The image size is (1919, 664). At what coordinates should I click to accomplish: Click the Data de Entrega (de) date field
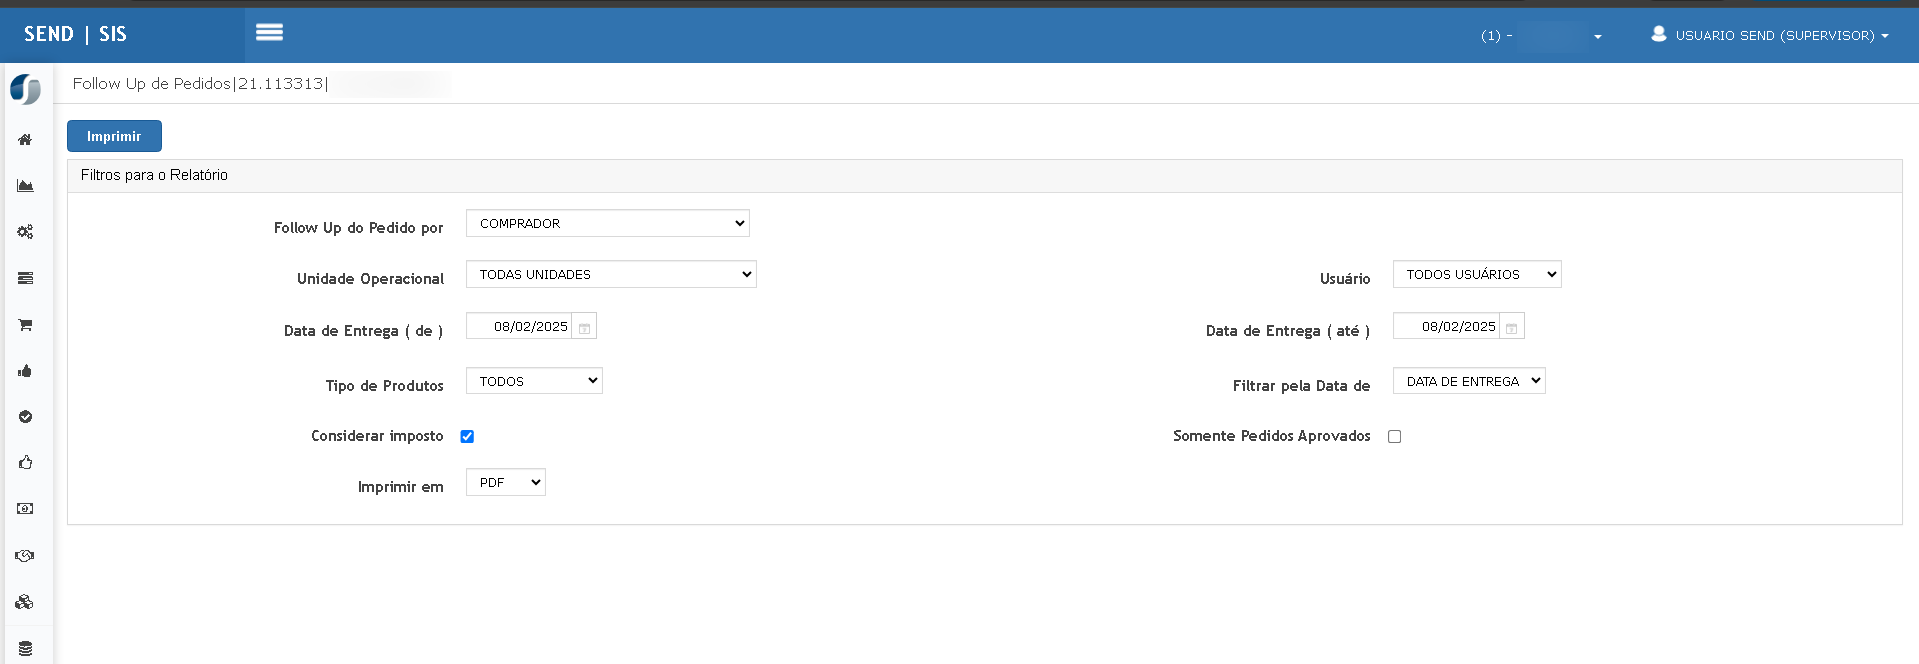coord(519,327)
